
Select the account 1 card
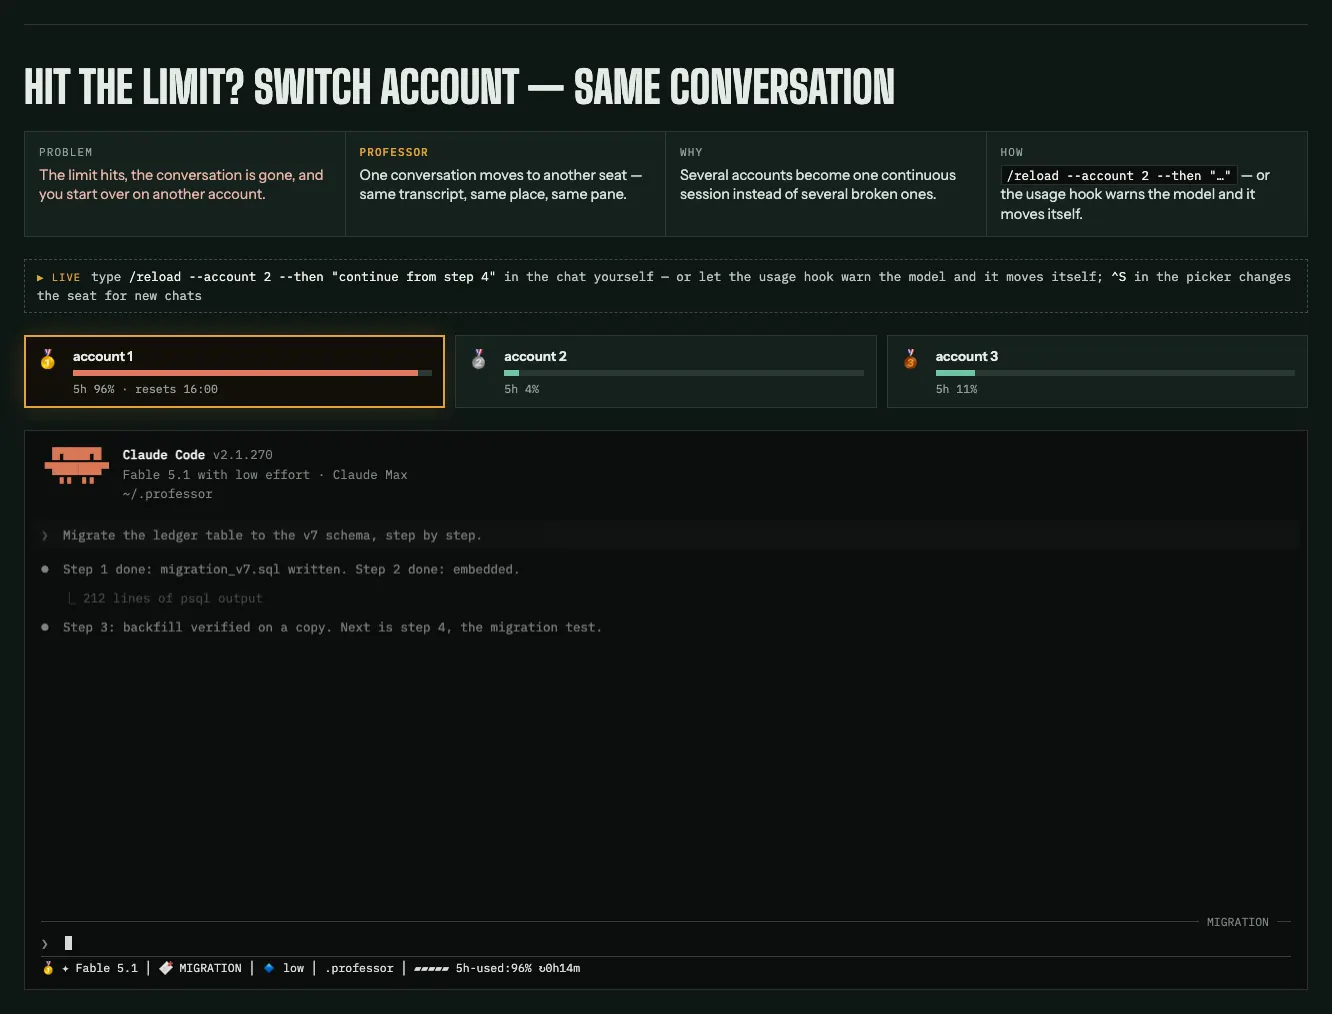point(234,371)
